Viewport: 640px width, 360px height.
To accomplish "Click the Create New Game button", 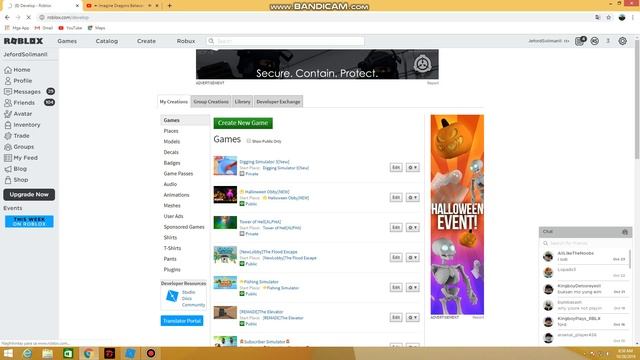I will 243,123.
